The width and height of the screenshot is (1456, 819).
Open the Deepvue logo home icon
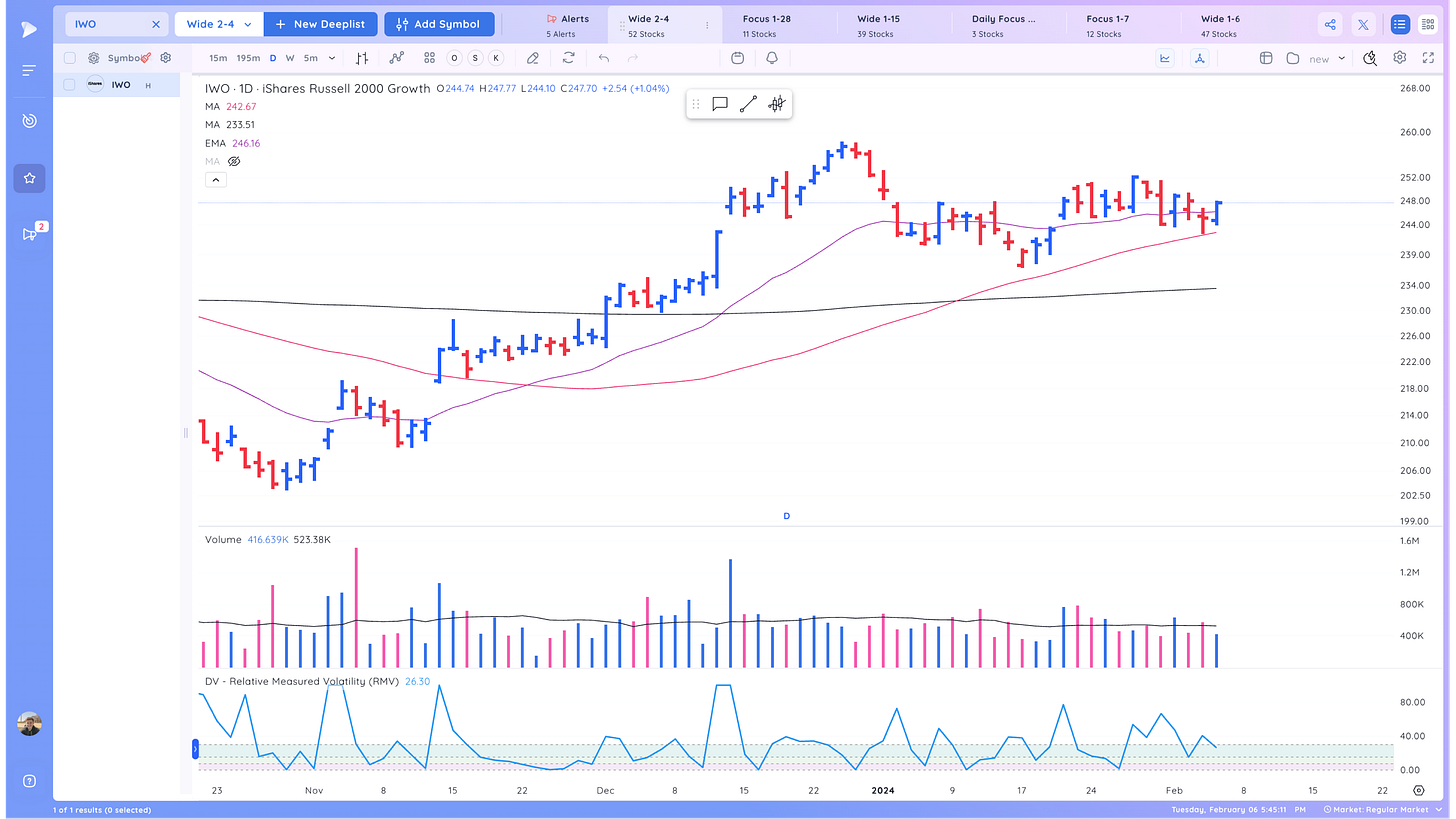pos(29,29)
